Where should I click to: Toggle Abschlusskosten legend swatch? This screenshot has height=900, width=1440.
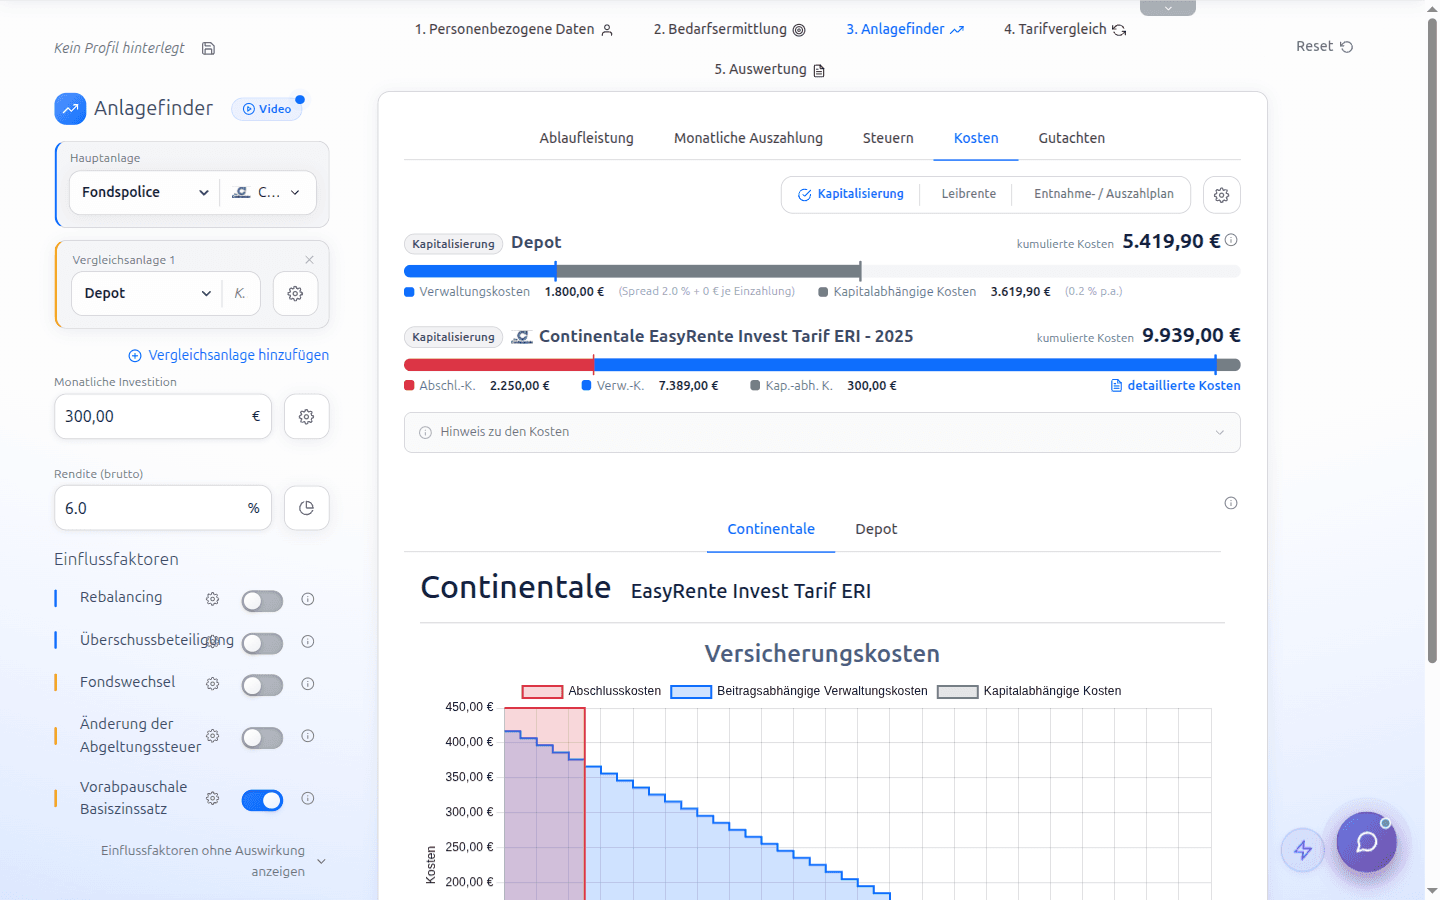542,691
